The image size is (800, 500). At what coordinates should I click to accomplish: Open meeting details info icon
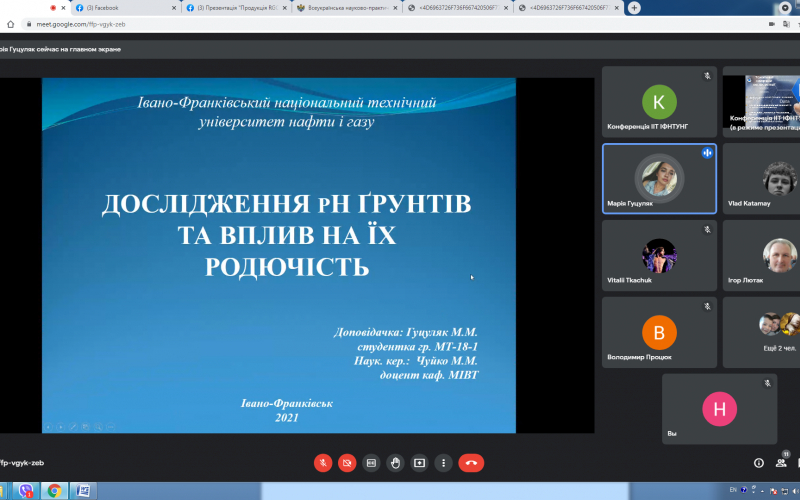759,463
